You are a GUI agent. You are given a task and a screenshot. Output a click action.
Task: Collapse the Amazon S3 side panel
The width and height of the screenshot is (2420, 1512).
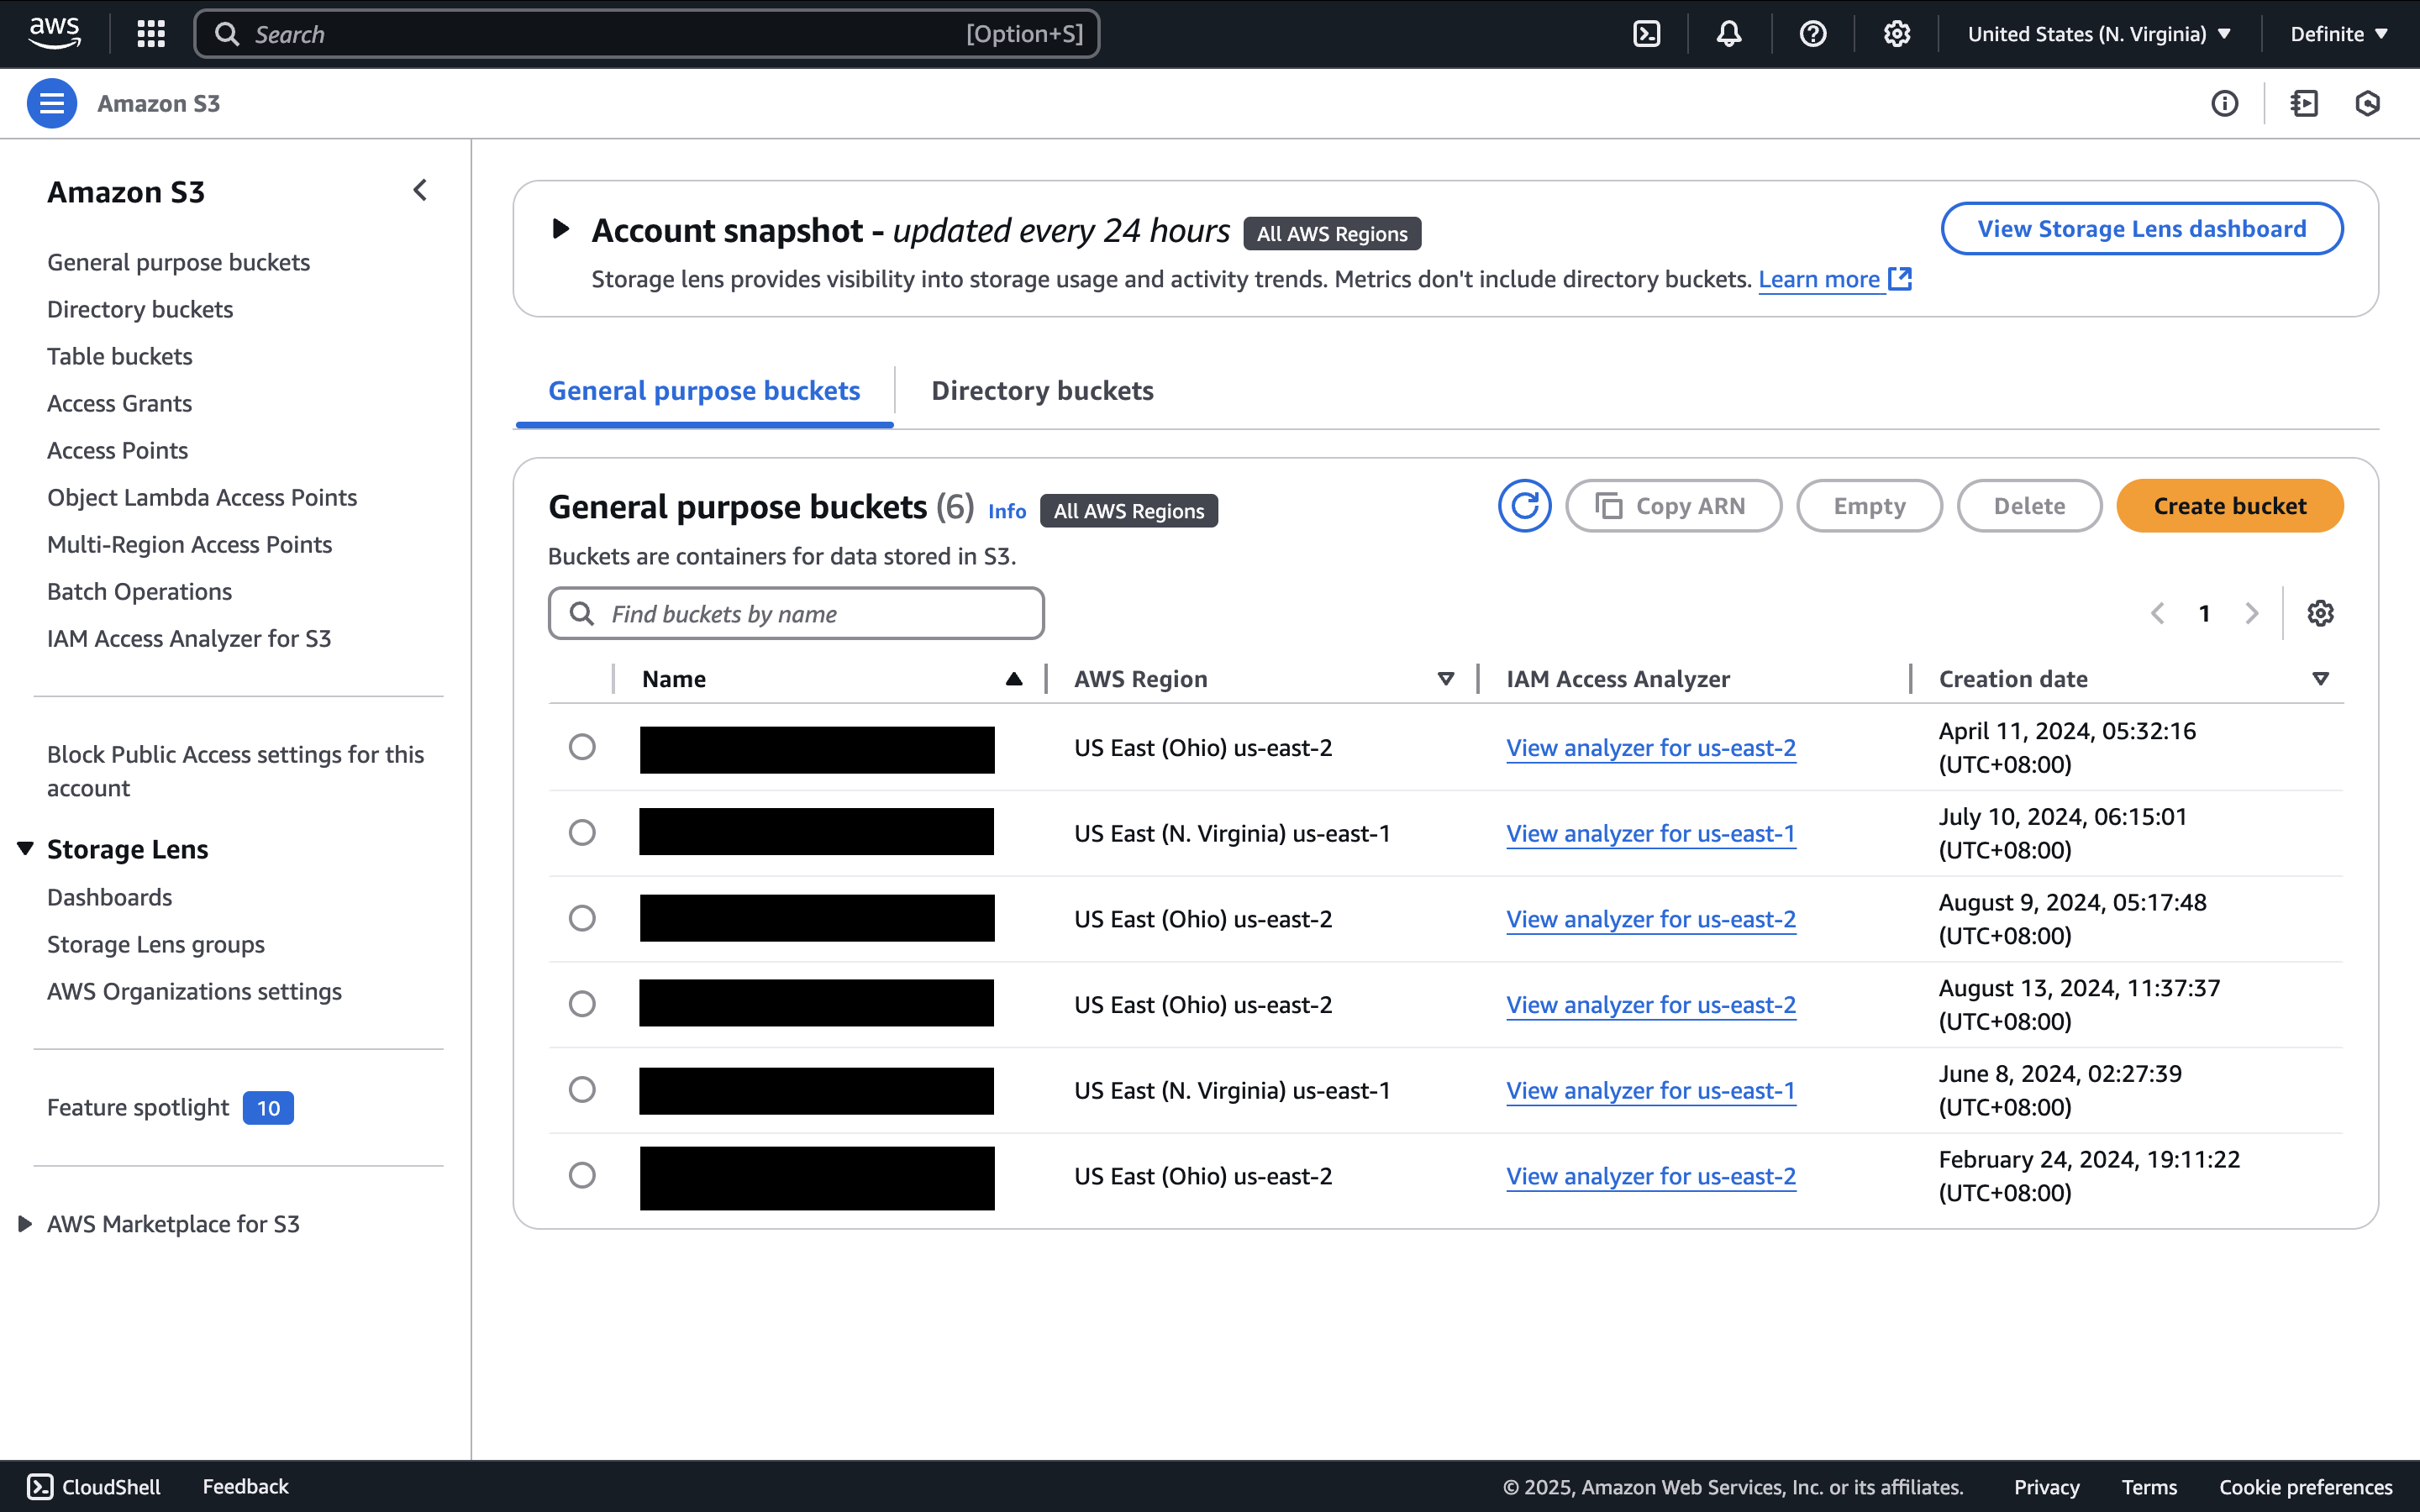[x=420, y=190]
